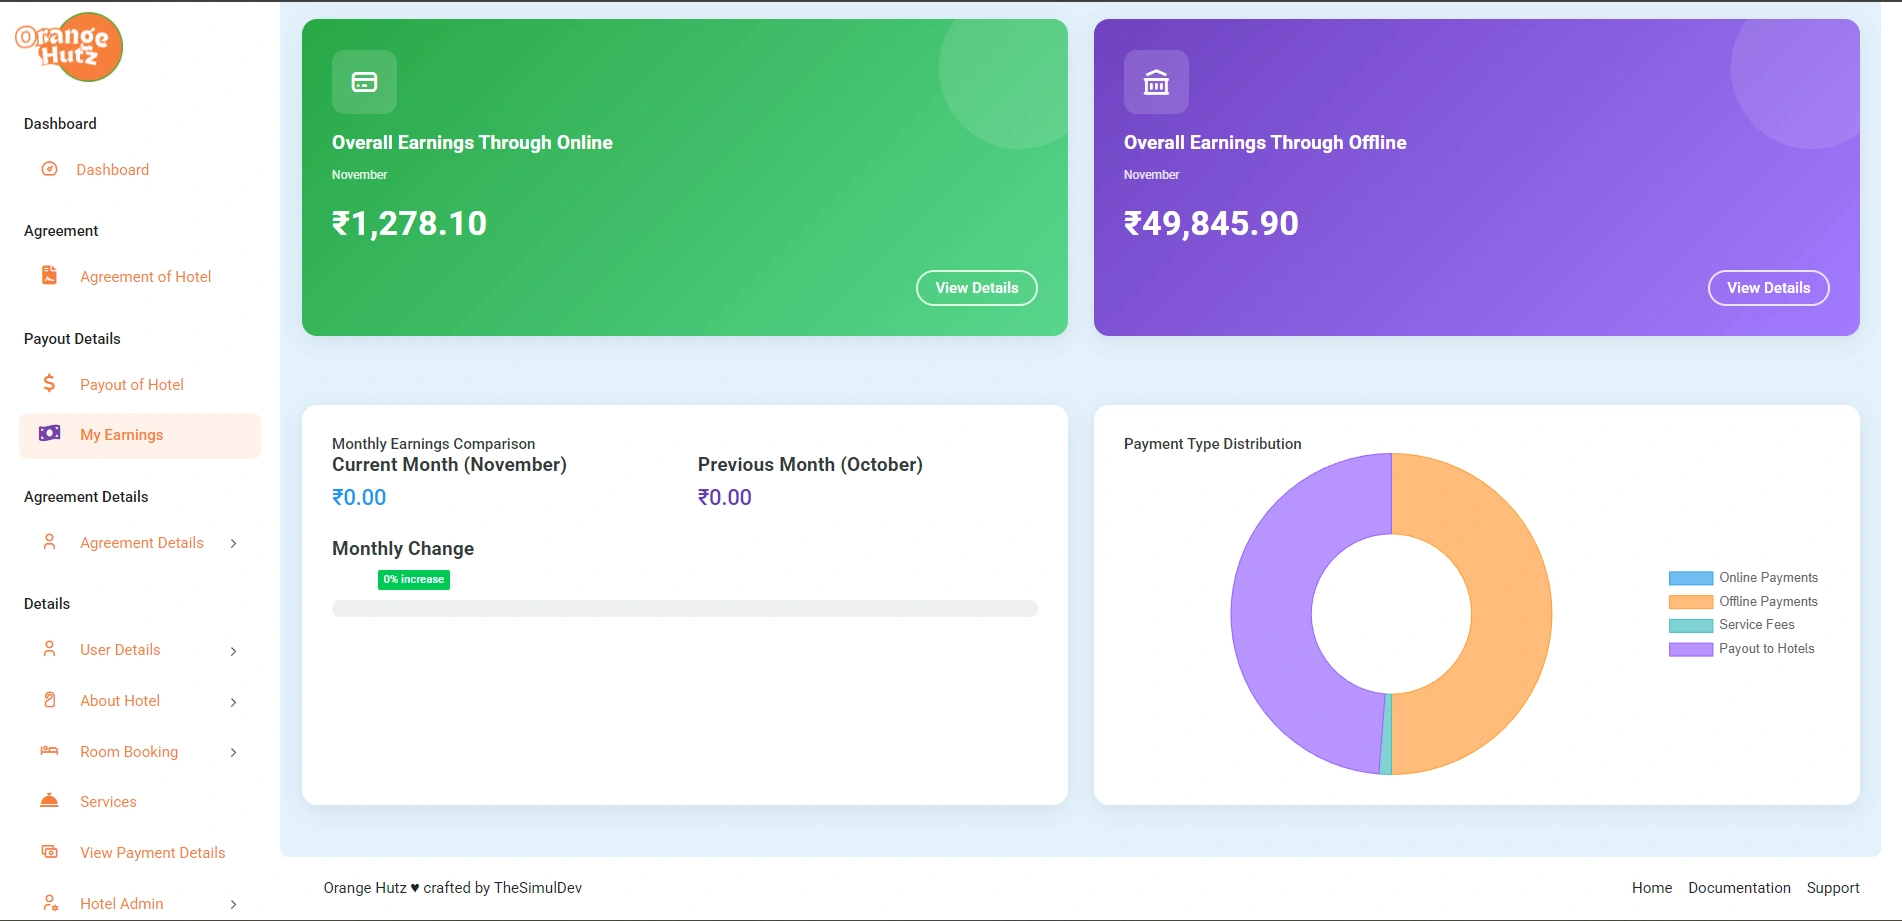Image resolution: width=1902 pixels, height=921 pixels.
Task: Click the Services bell icon
Action: [49, 801]
